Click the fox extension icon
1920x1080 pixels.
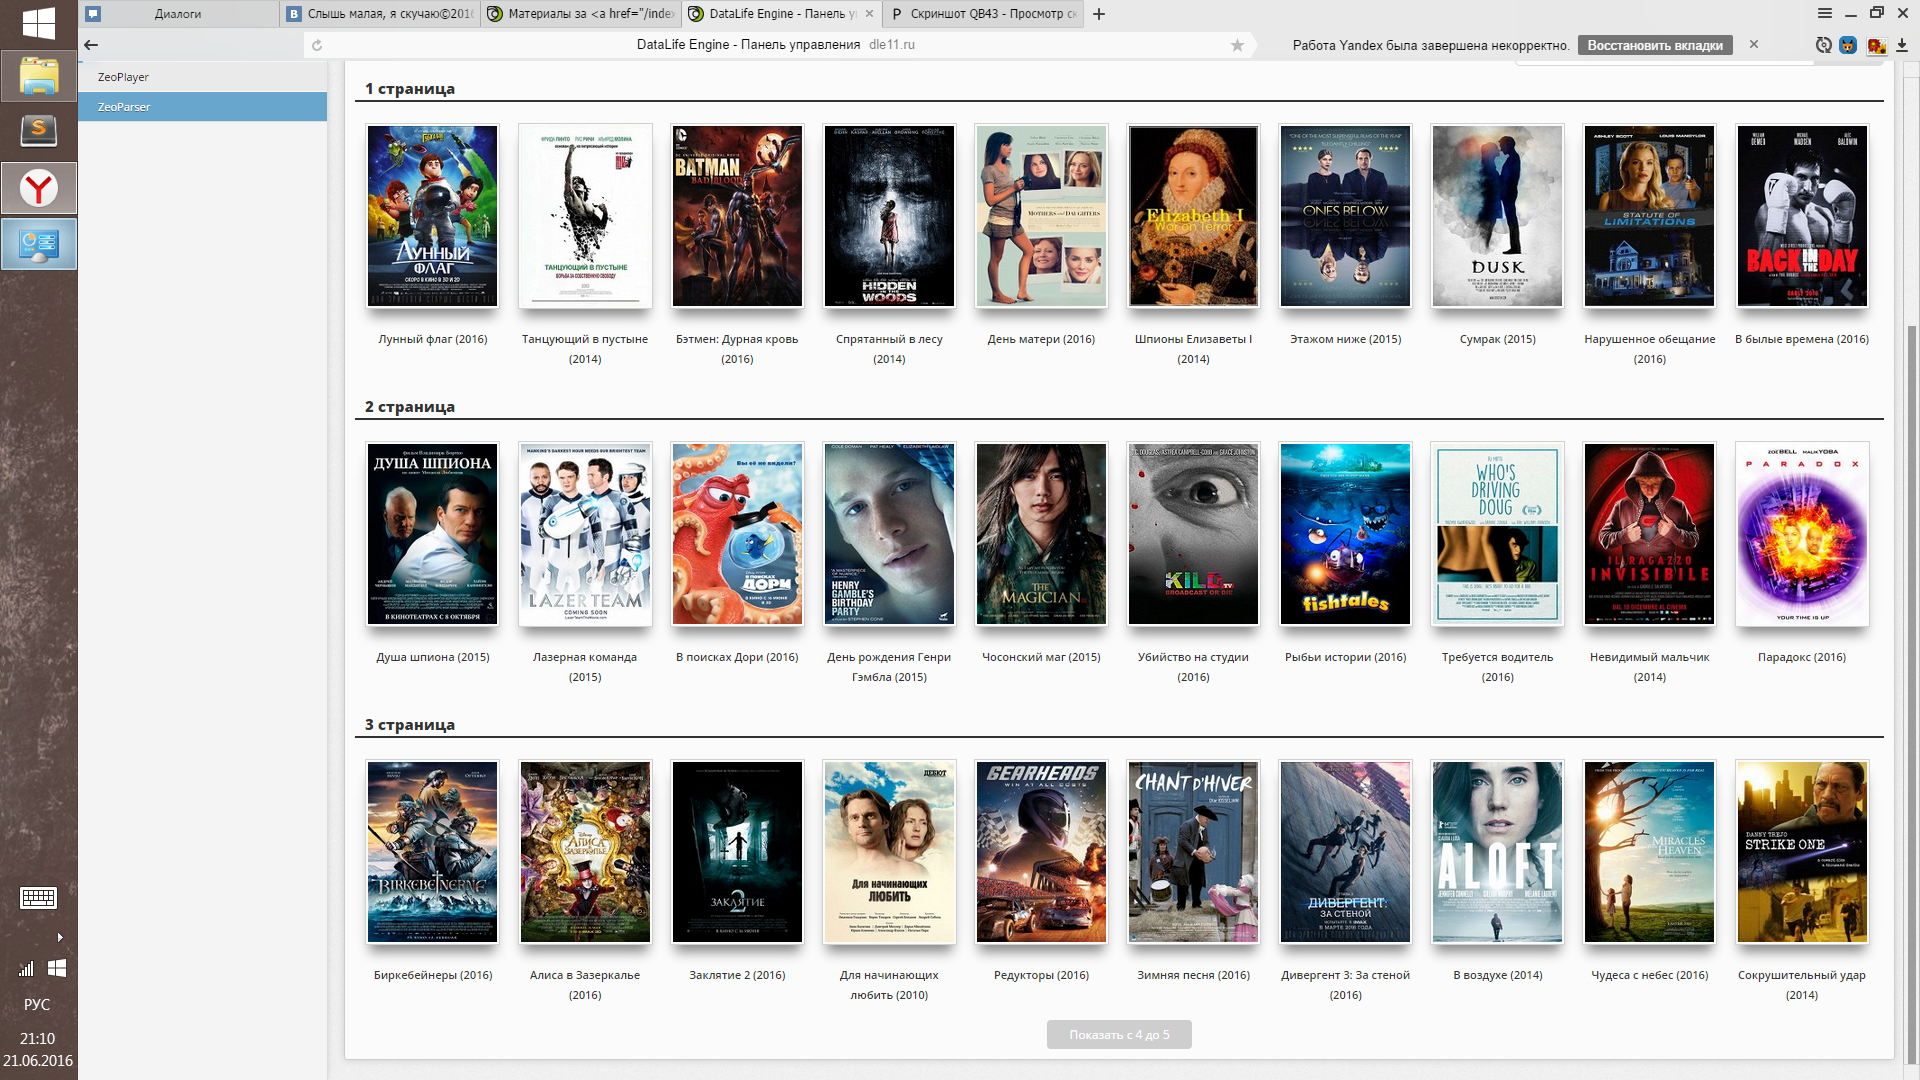(1848, 45)
